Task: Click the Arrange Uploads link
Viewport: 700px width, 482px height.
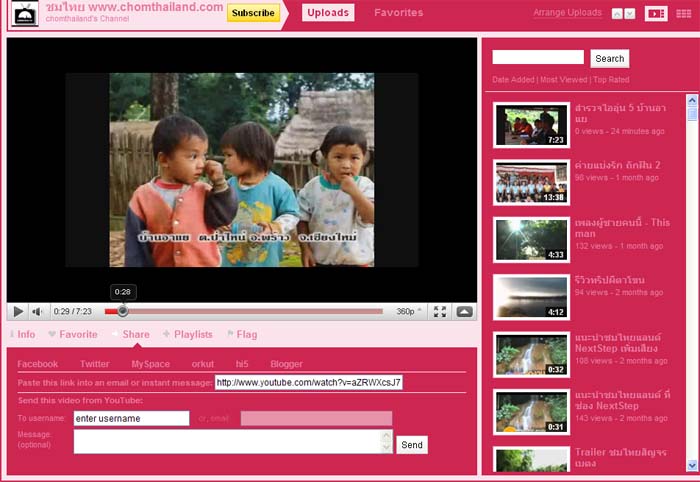Action: tap(567, 12)
